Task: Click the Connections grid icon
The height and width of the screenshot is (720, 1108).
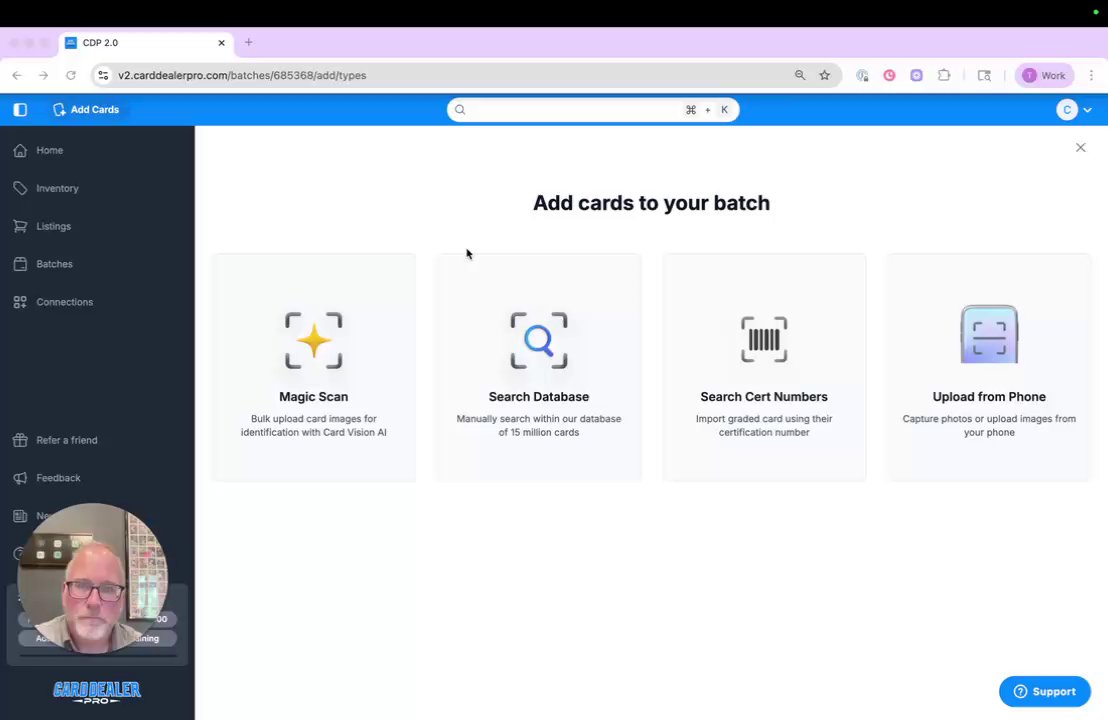Action: (20, 302)
